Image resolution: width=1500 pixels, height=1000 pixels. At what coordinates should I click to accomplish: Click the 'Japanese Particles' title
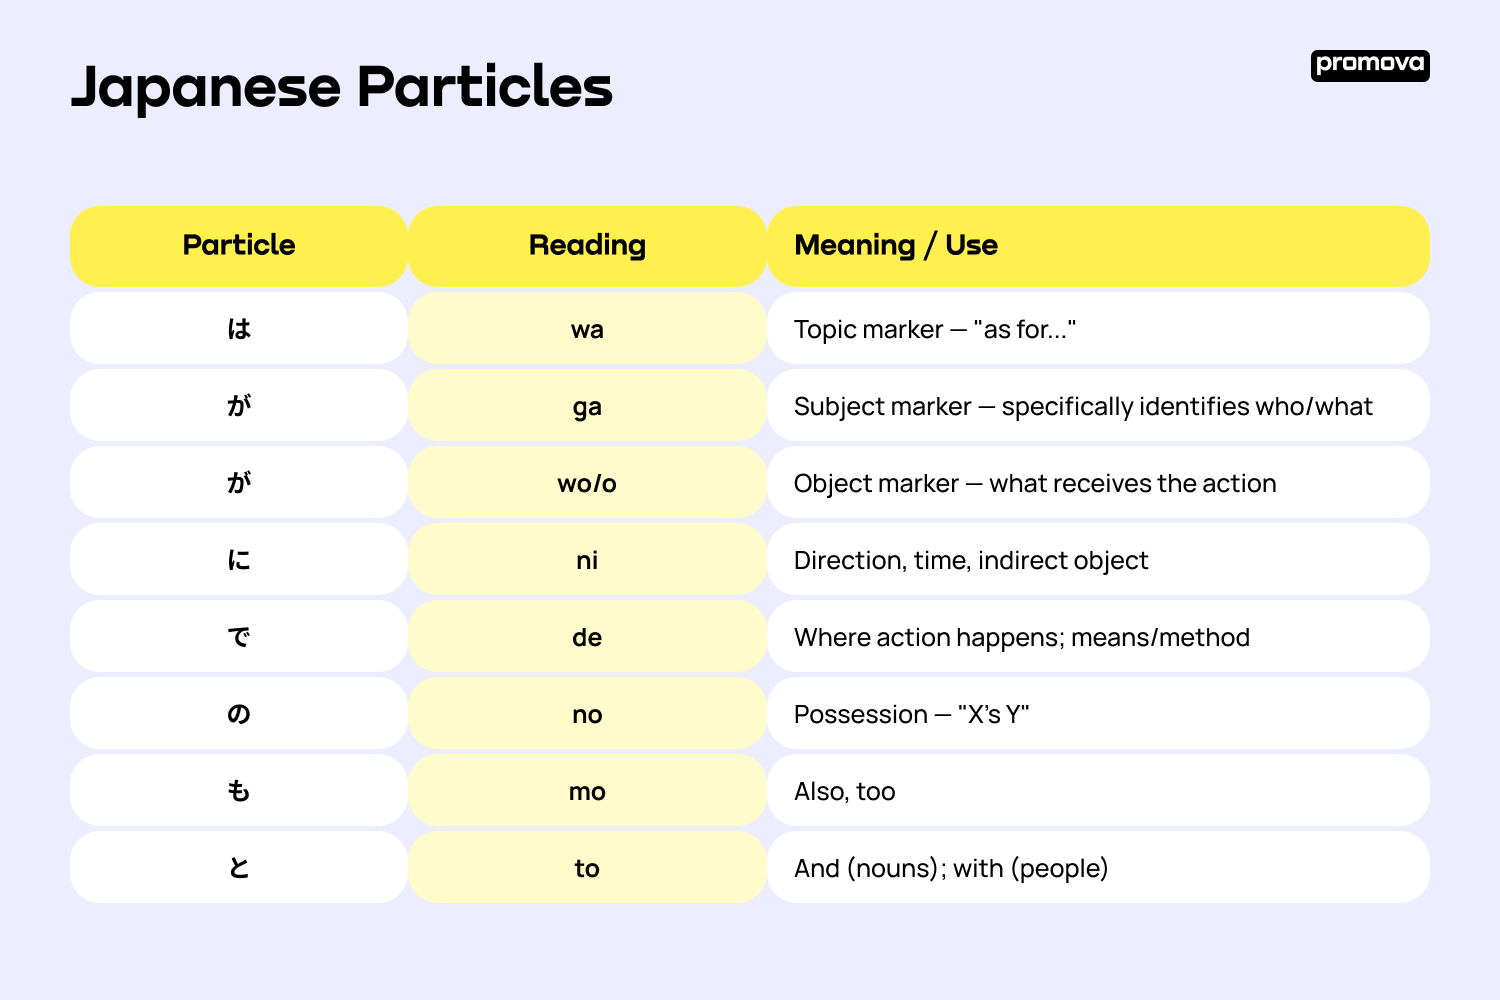click(341, 87)
